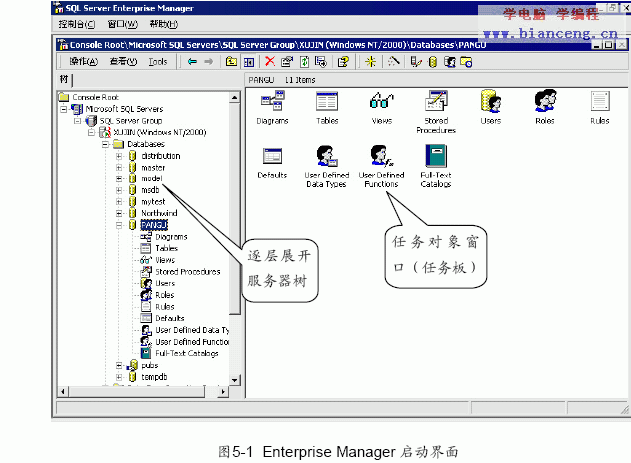Click the New Login toolbar icon
This screenshot has height=463, width=631.
click(x=450, y=62)
